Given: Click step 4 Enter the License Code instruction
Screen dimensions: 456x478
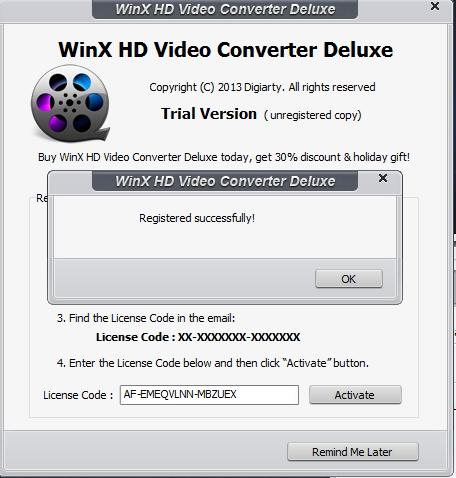Looking at the screenshot, I should 213,363.
